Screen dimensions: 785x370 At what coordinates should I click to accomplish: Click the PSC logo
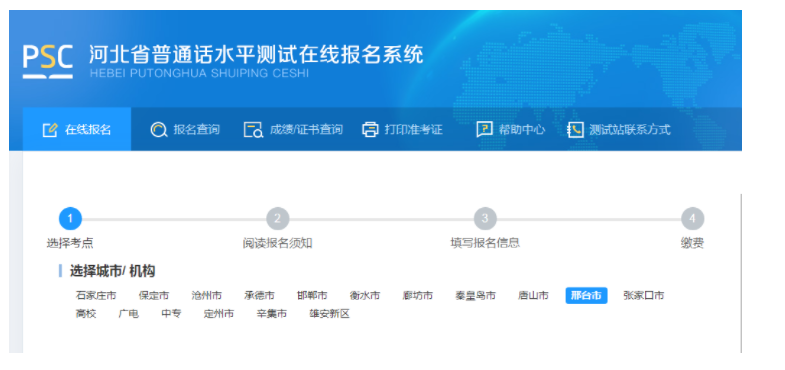tap(48, 62)
